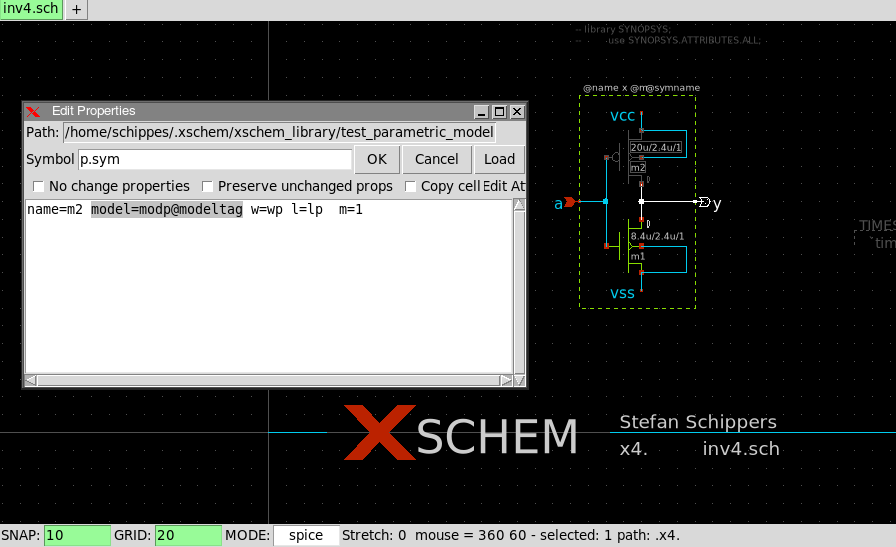Click the vertical scrollbar up arrow
Screen dimensions: 896x547
tap(518, 206)
